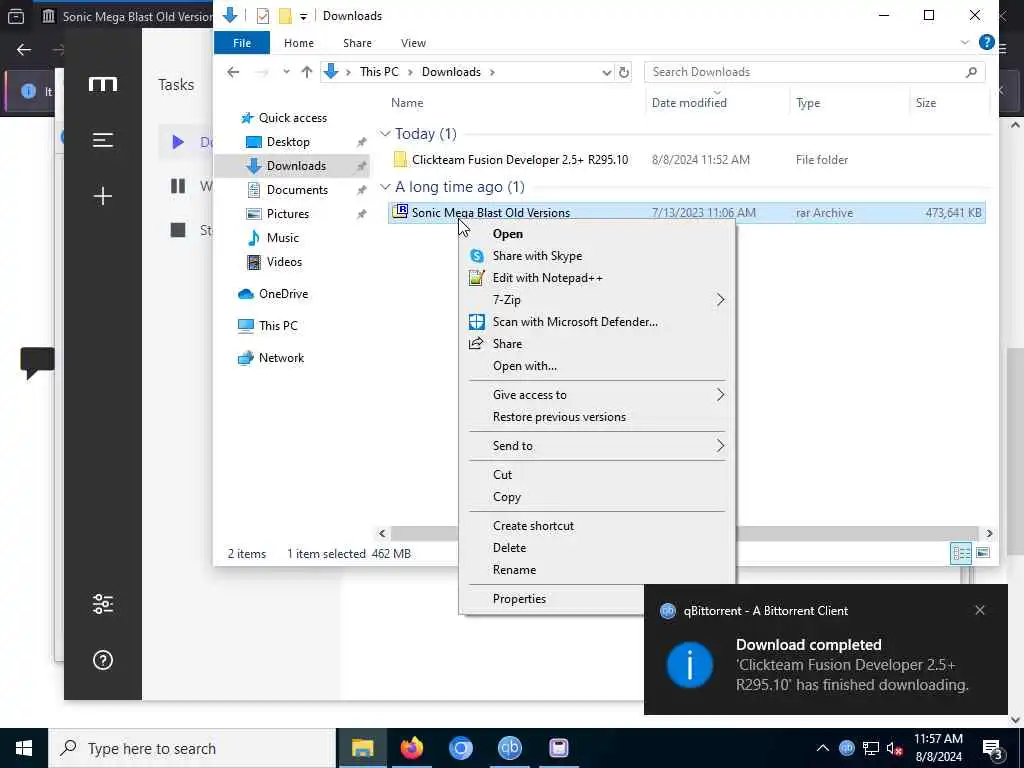1024x768 pixels.
Task: Click the Share context menu entry
Action: pos(597,344)
